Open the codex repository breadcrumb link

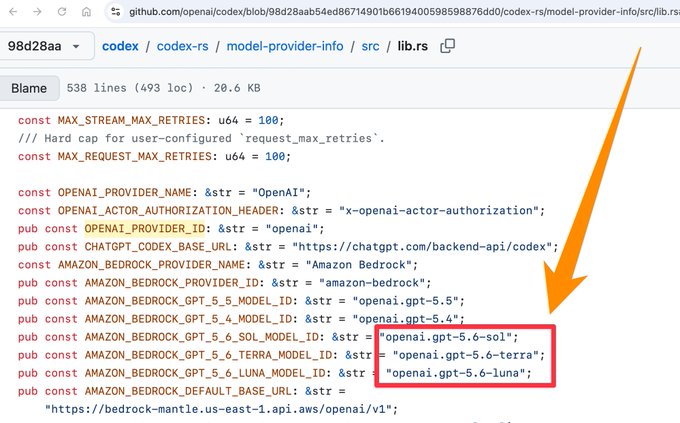[120, 46]
